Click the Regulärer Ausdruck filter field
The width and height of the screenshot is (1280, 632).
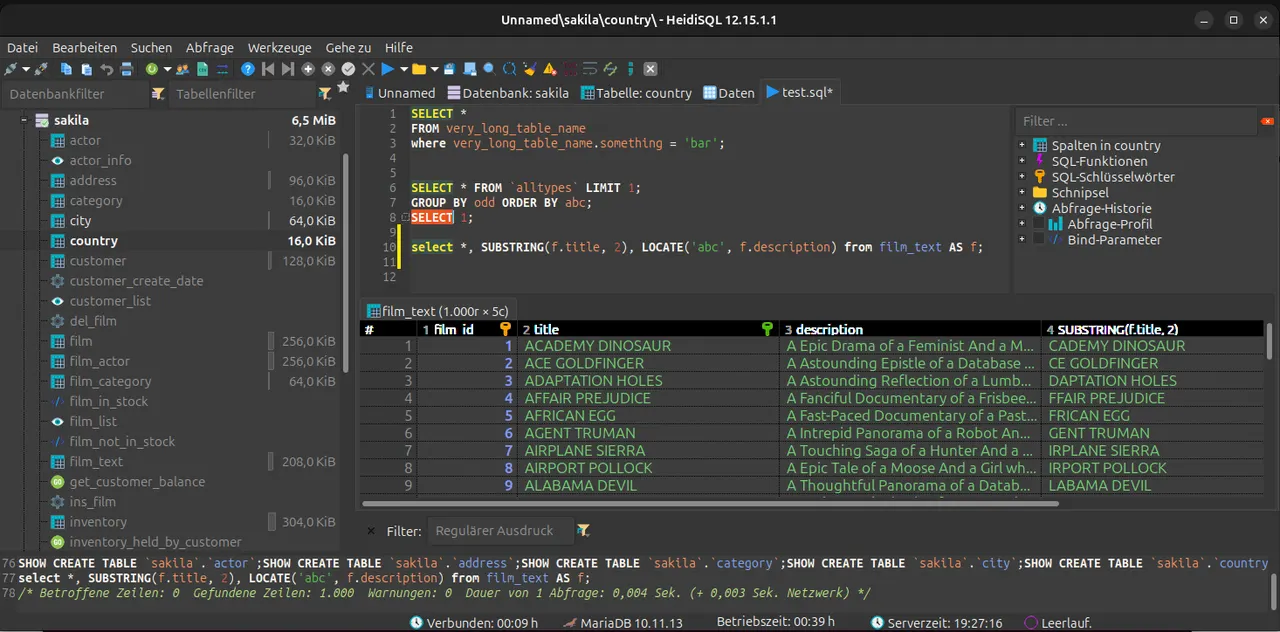point(500,531)
